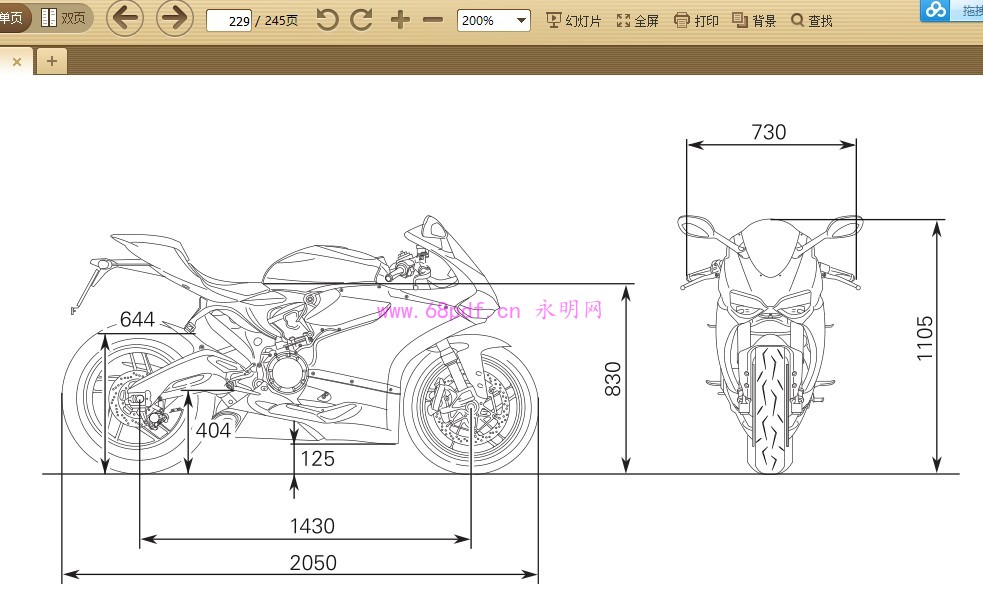Image resolution: width=983 pixels, height=616 pixels.
Task: Rotate page counterclockwise
Action: (327, 20)
